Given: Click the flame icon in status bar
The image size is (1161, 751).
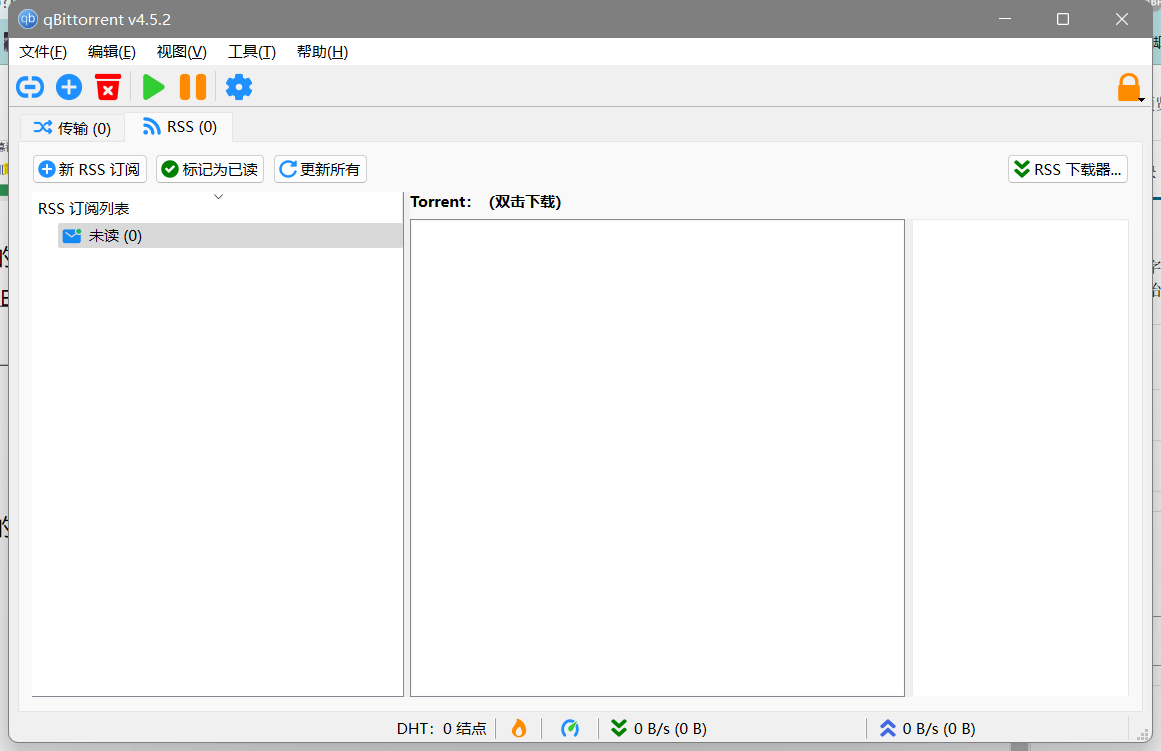Looking at the screenshot, I should [x=518, y=728].
